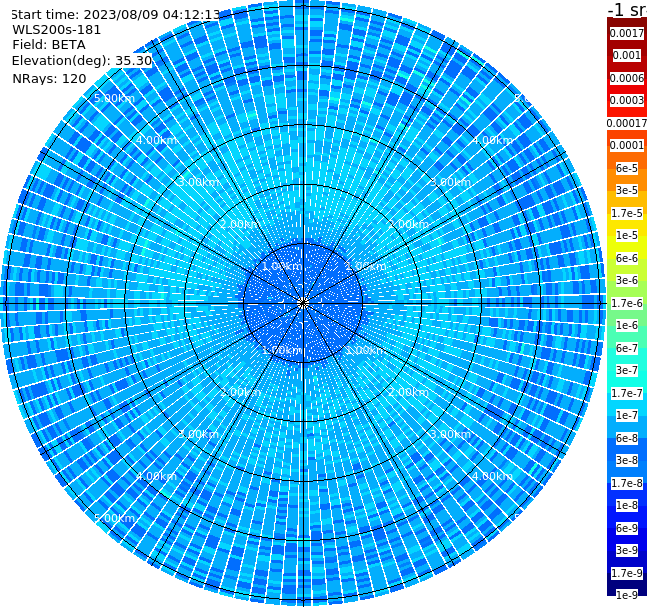Click the 0.0017 colorbar label

(x=627, y=33)
